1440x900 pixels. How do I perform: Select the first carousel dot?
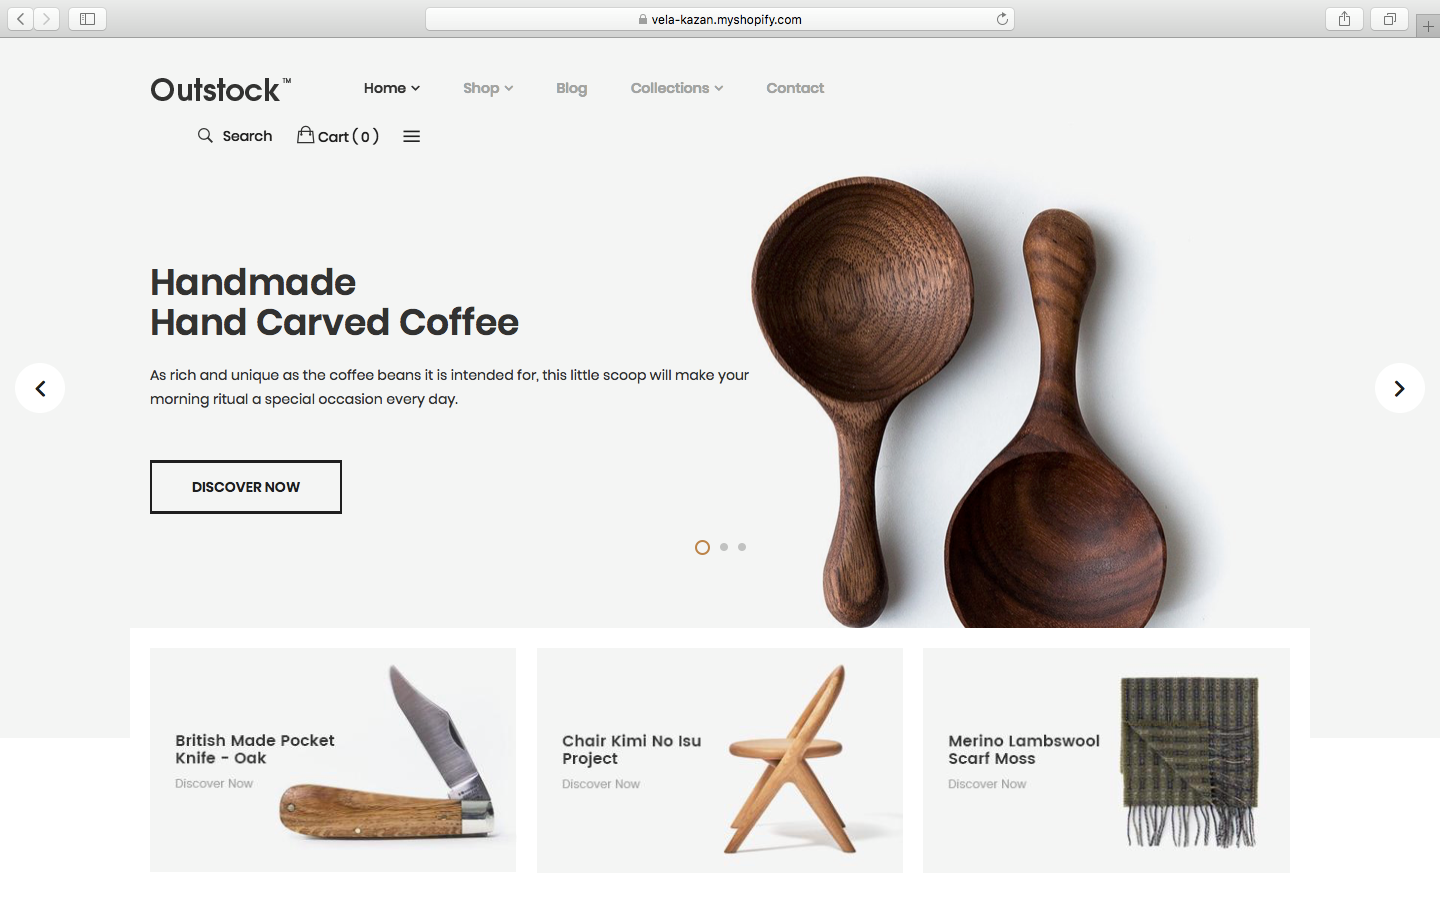point(702,547)
